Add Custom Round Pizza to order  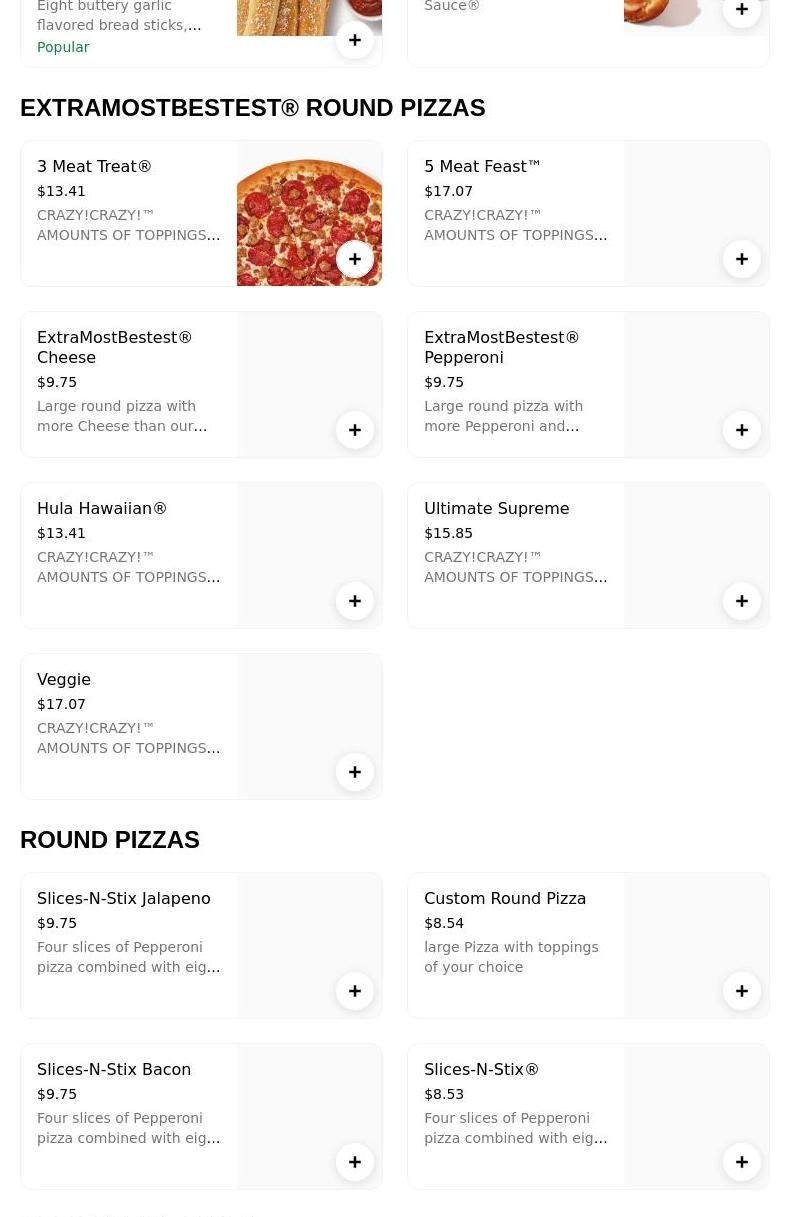742,991
